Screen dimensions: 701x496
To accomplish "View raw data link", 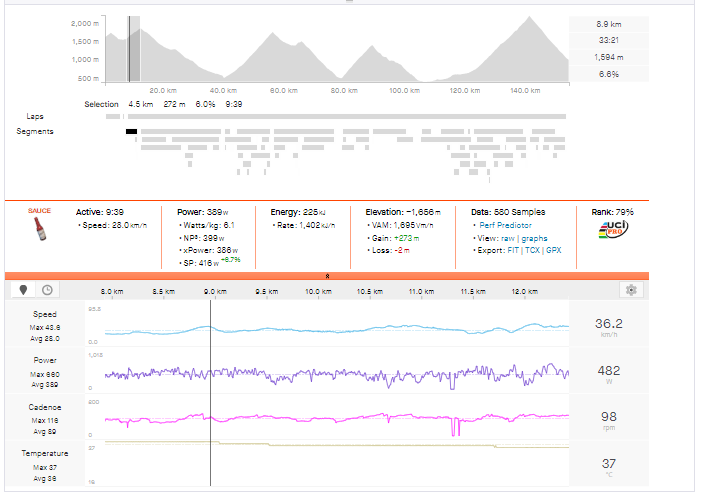I will pos(511,237).
